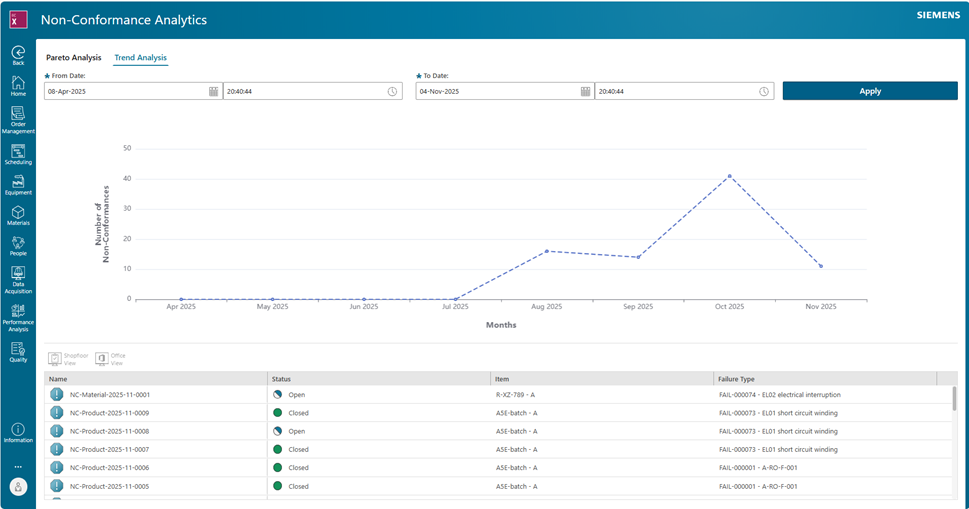Image resolution: width=969 pixels, height=509 pixels.
Task: Open the Scheduling module icon
Action: [x=18, y=152]
